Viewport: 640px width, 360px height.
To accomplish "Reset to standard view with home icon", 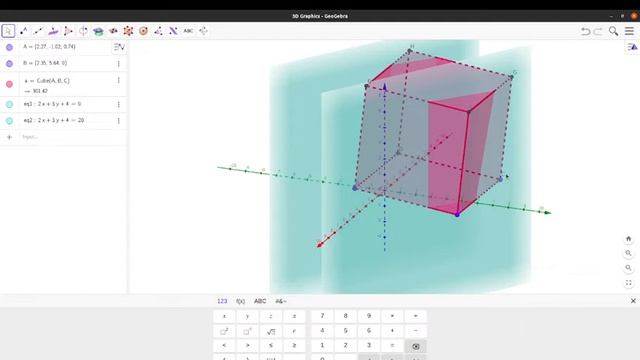I will pos(629,239).
